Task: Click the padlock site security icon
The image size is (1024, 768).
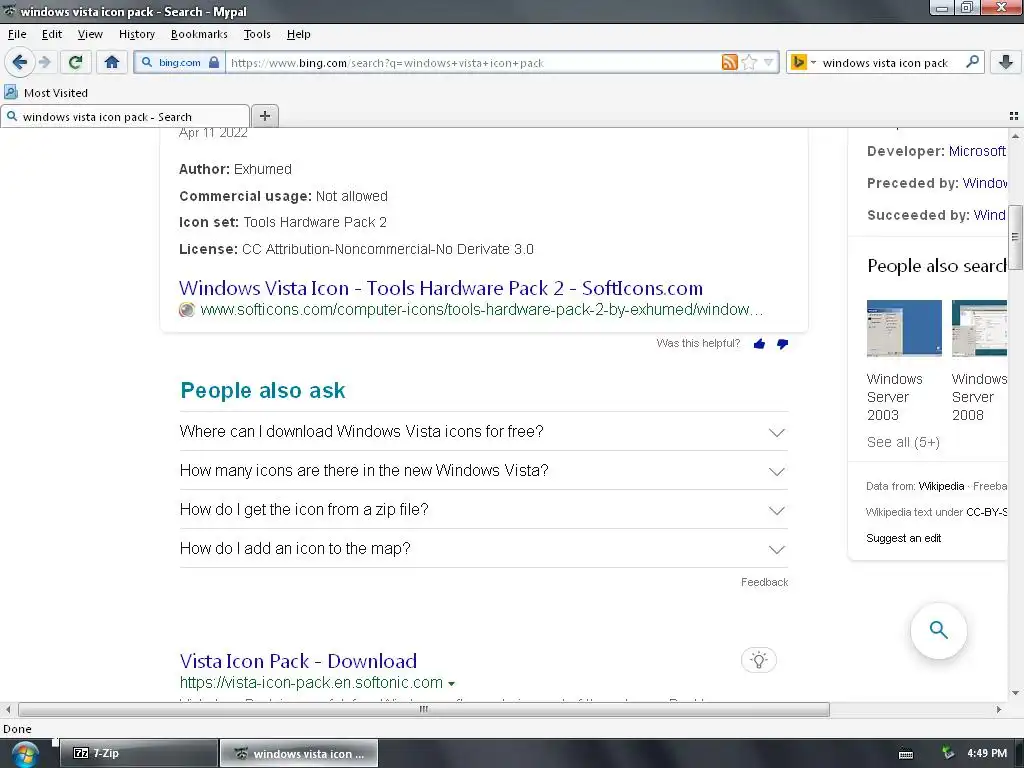Action: 214,63
